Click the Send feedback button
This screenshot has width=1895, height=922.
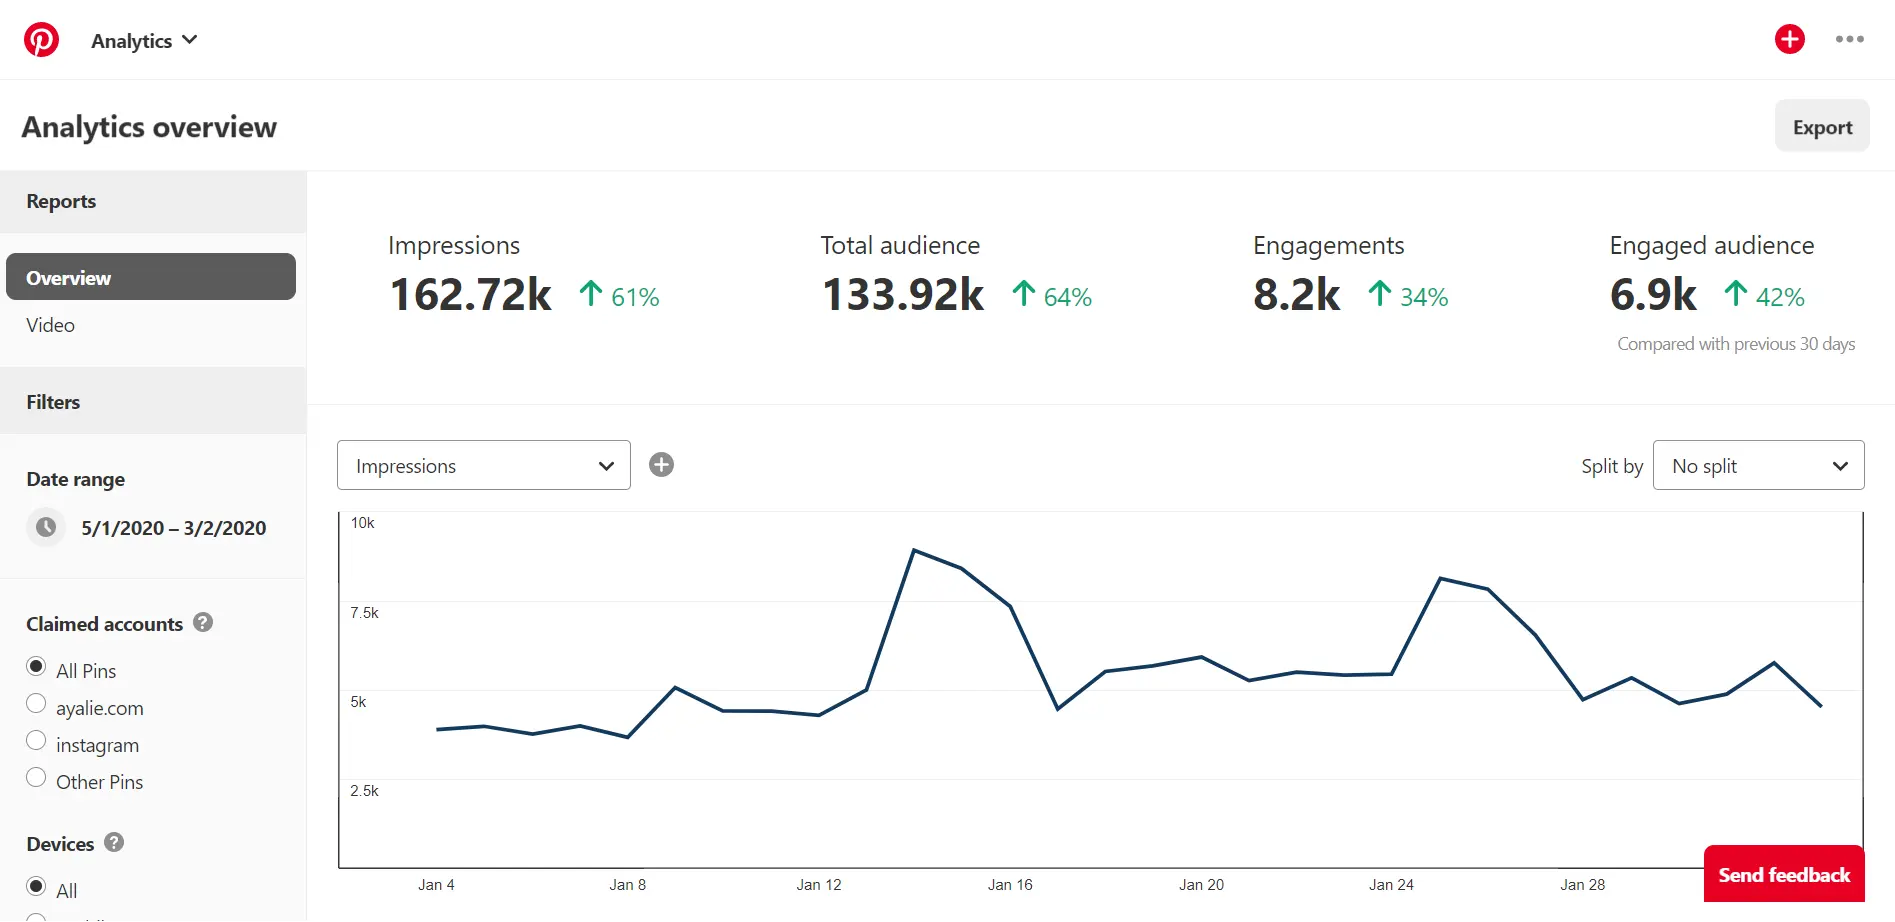[1783, 874]
